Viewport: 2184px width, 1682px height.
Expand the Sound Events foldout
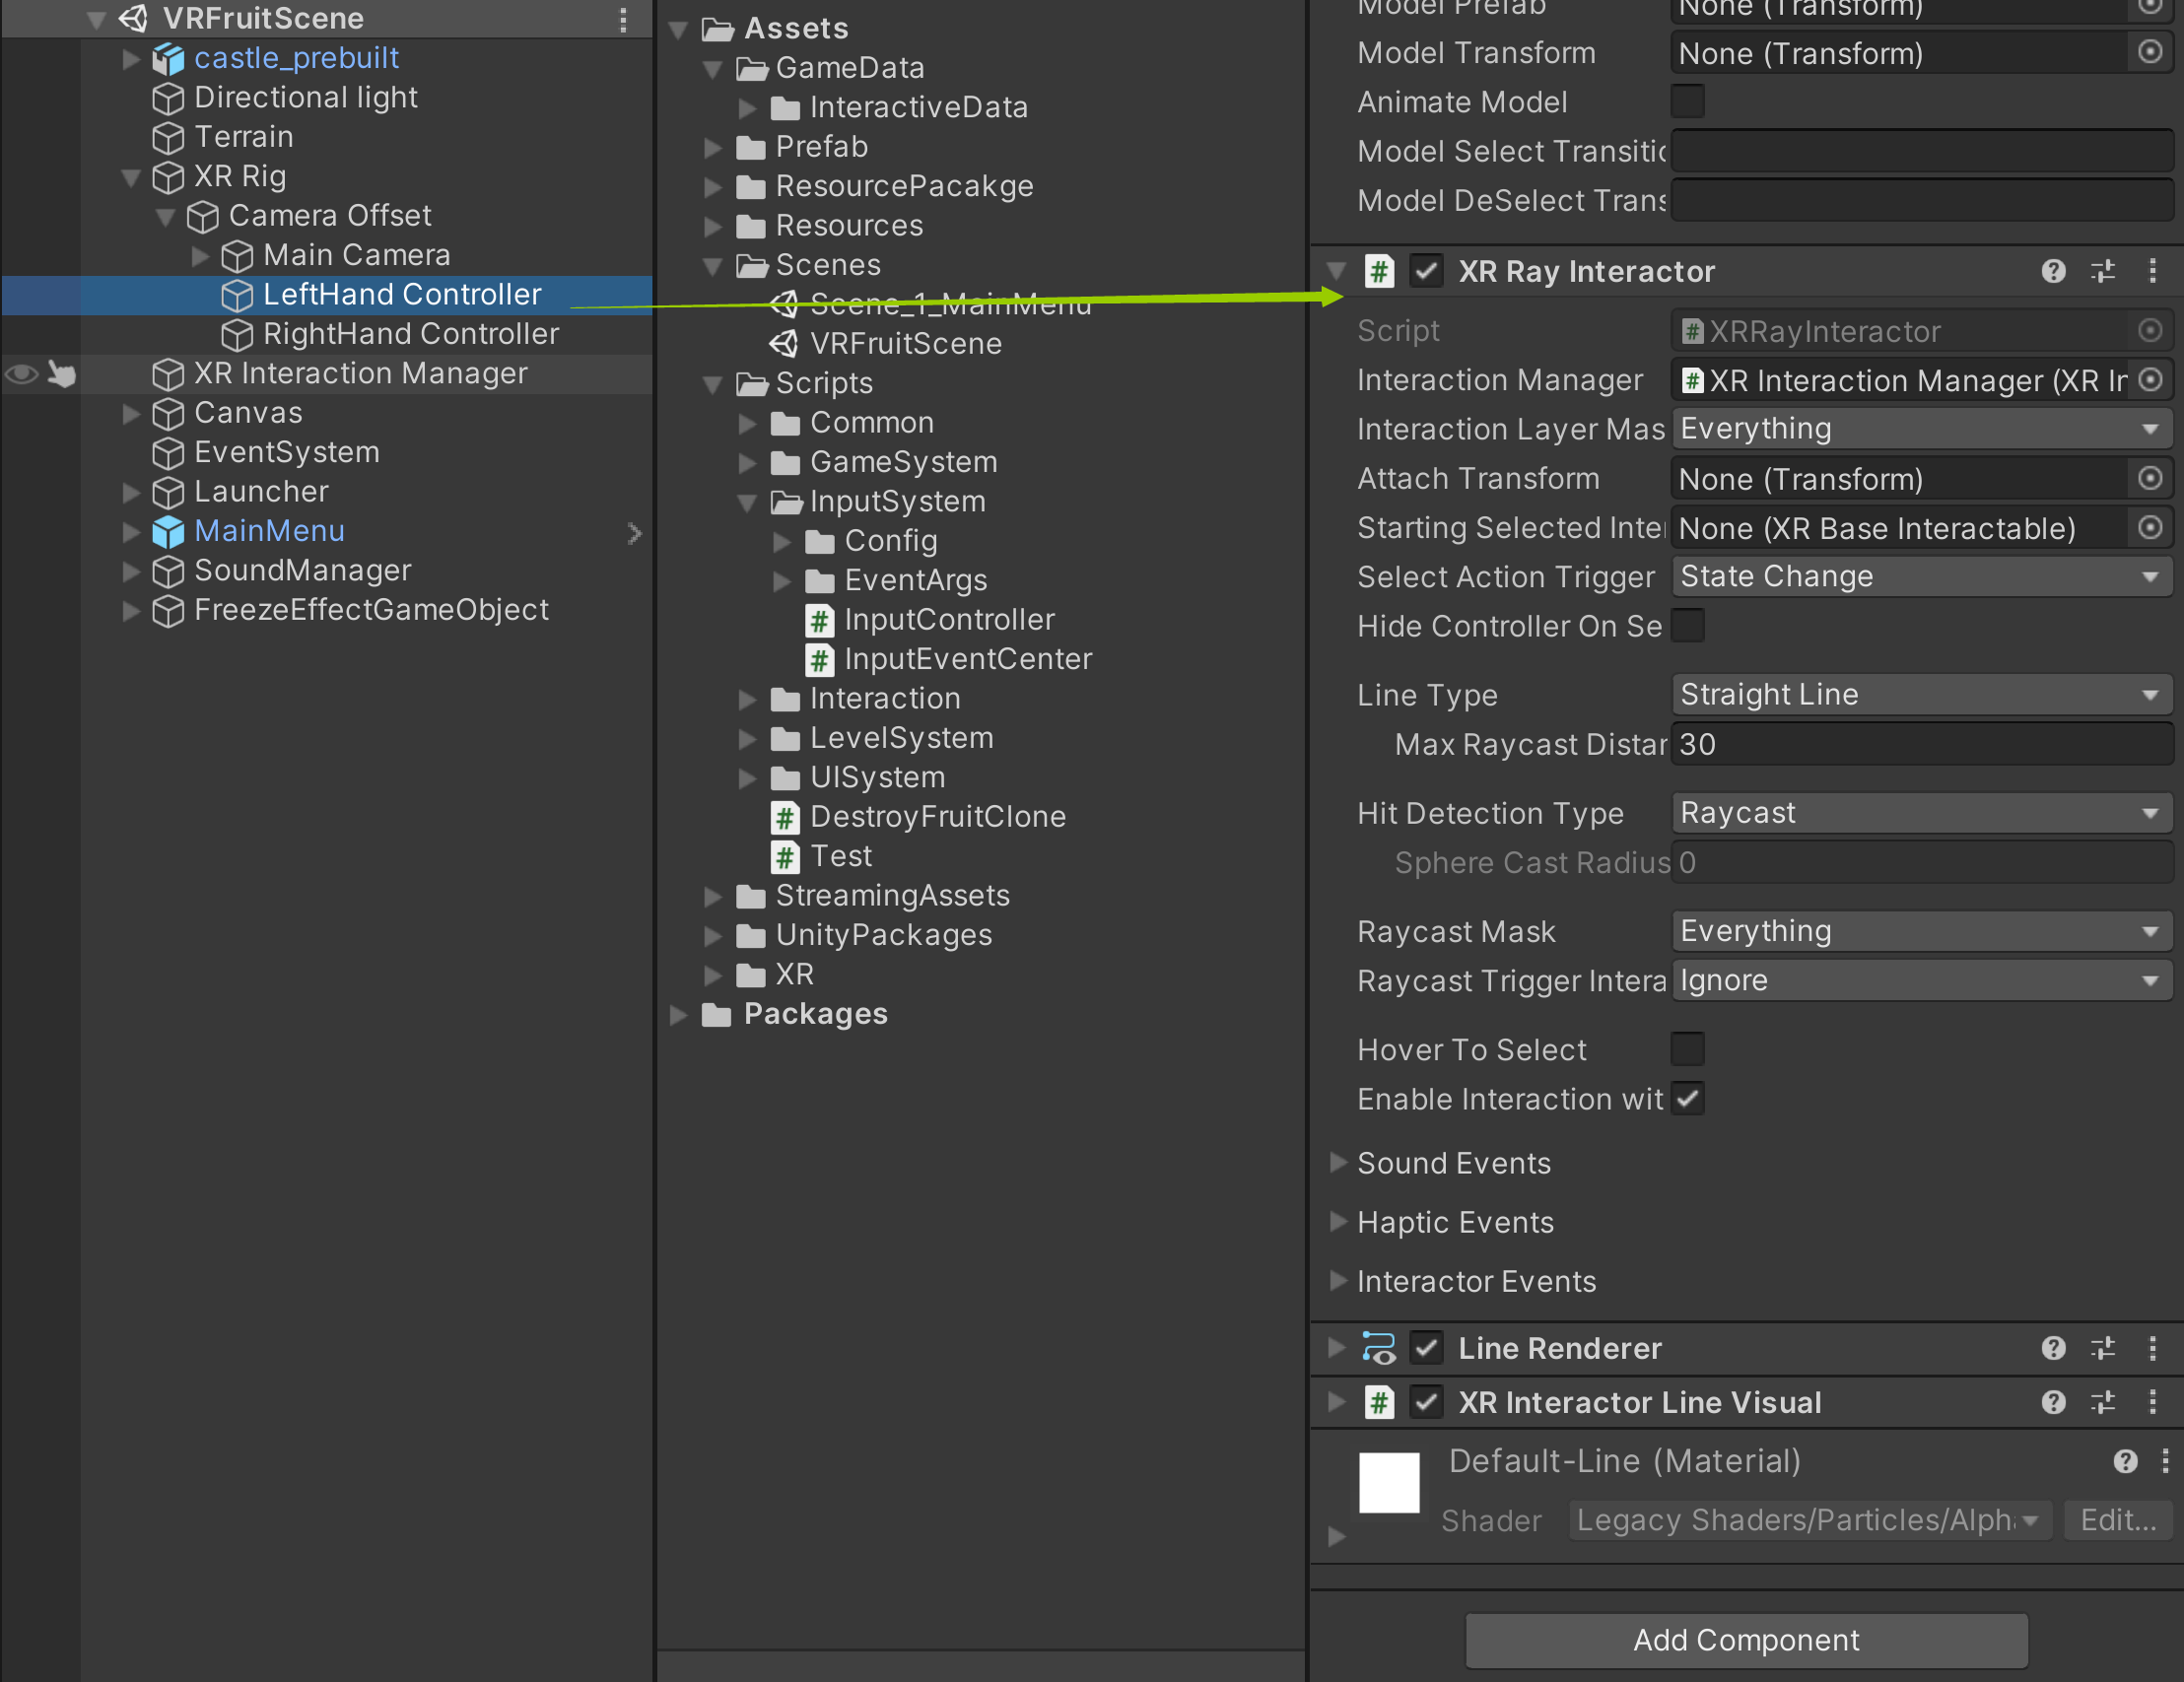click(1338, 1162)
